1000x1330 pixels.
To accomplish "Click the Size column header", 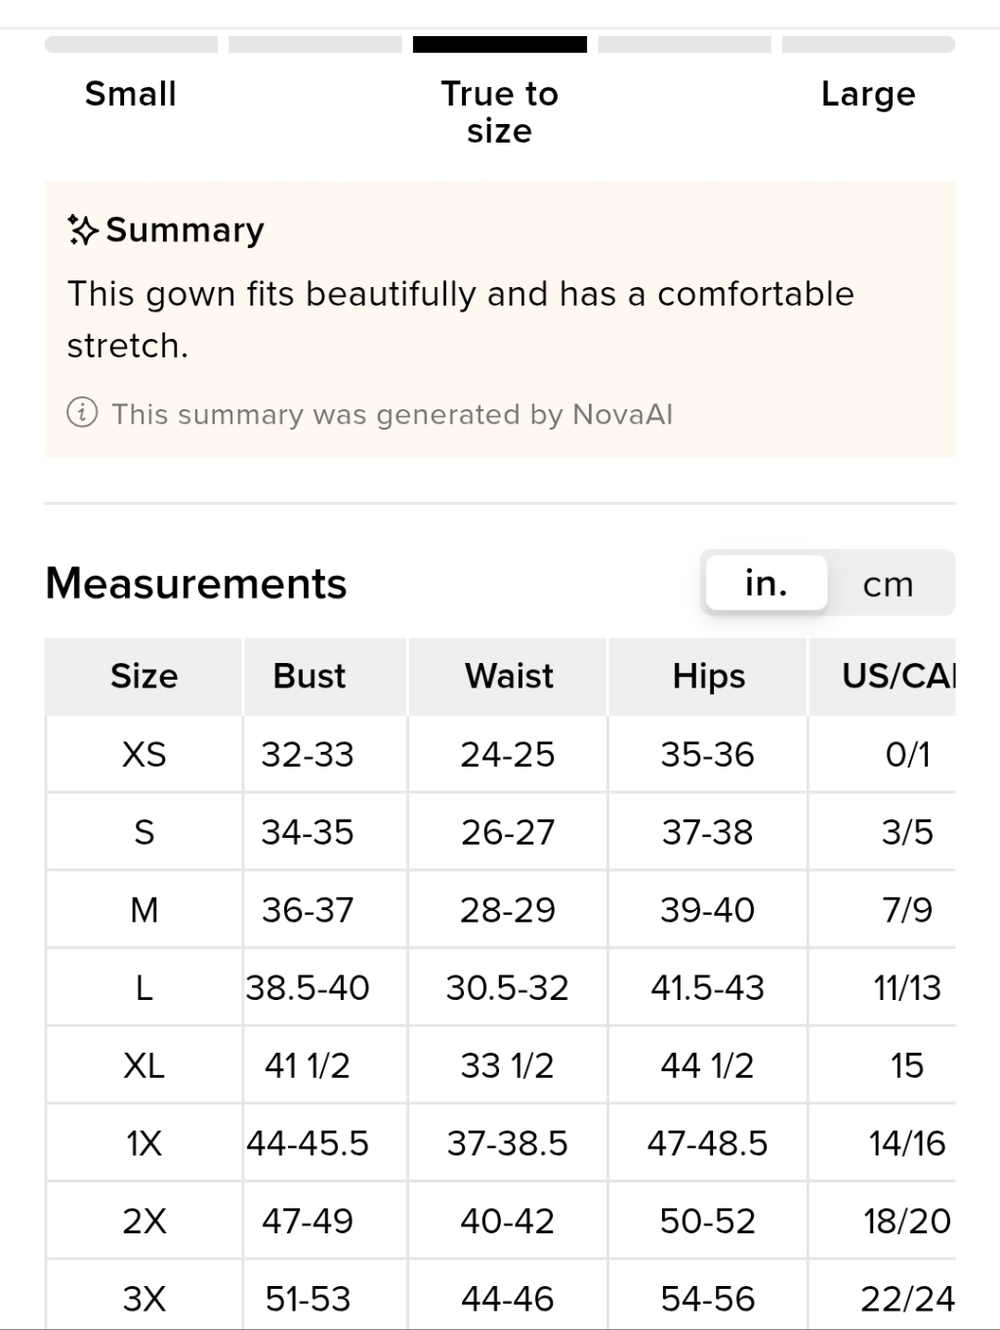I will [144, 676].
